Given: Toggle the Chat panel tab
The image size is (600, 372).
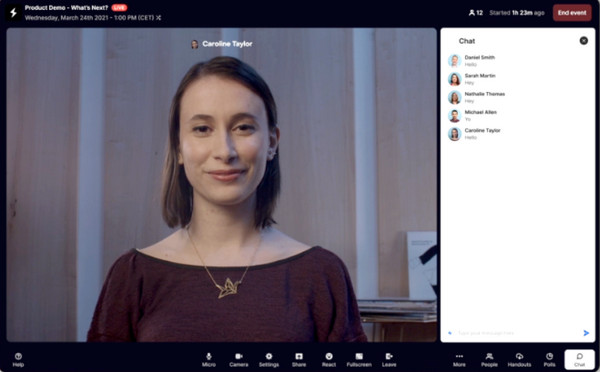Looking at the screenshot, I should 579,360.
